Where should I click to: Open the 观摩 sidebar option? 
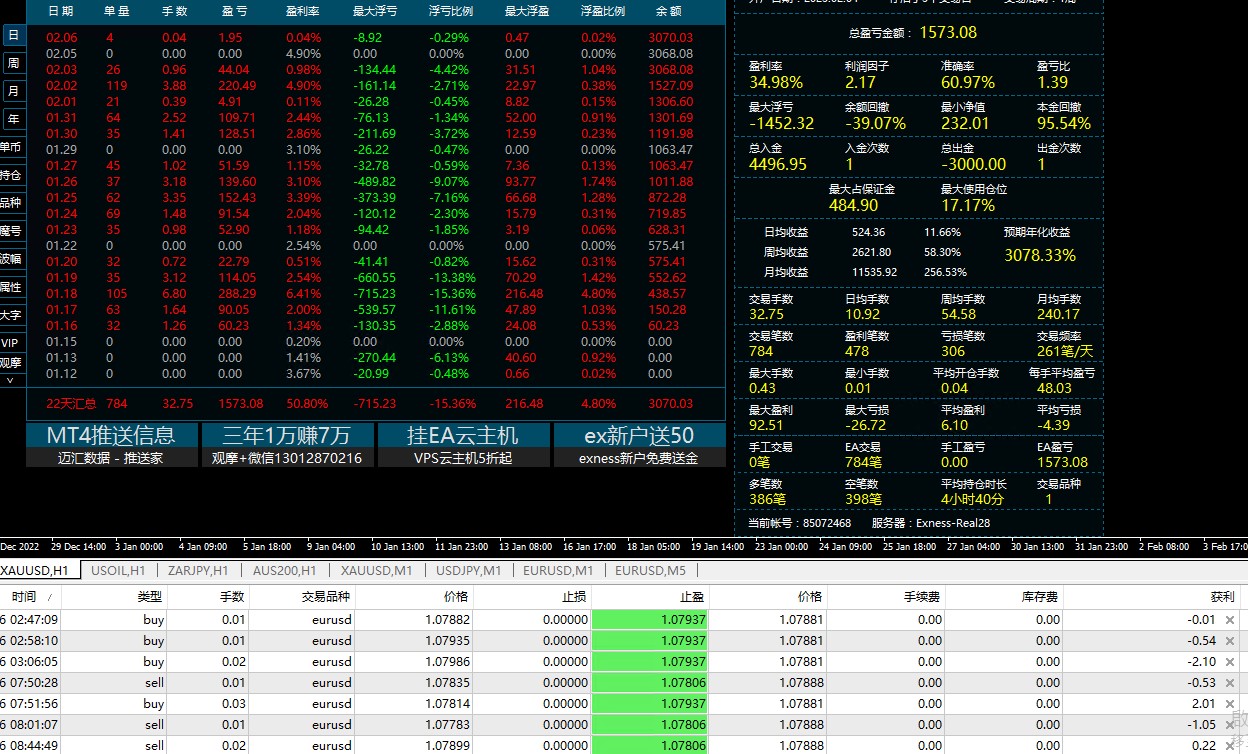(x=11, y=363)
